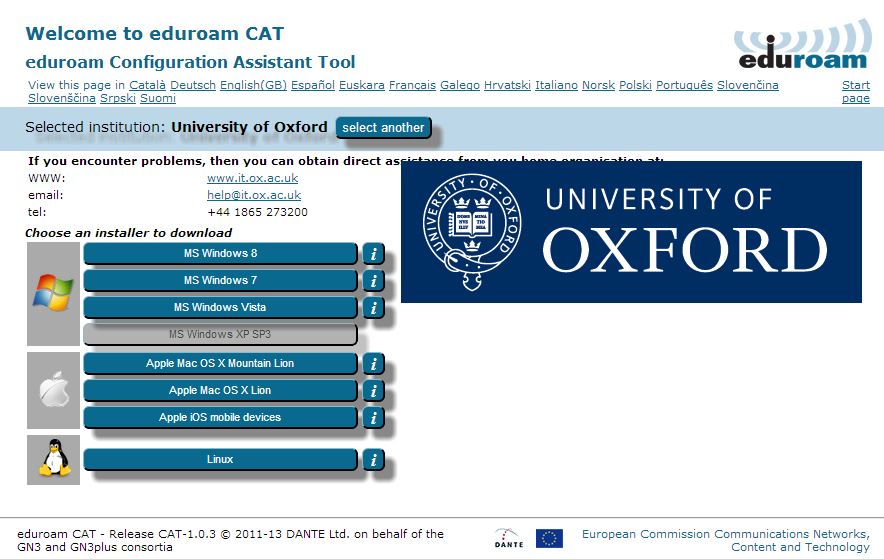
Task: Click 'Welcome to eduroam CAT' heading
Action: tap(154, 34)
